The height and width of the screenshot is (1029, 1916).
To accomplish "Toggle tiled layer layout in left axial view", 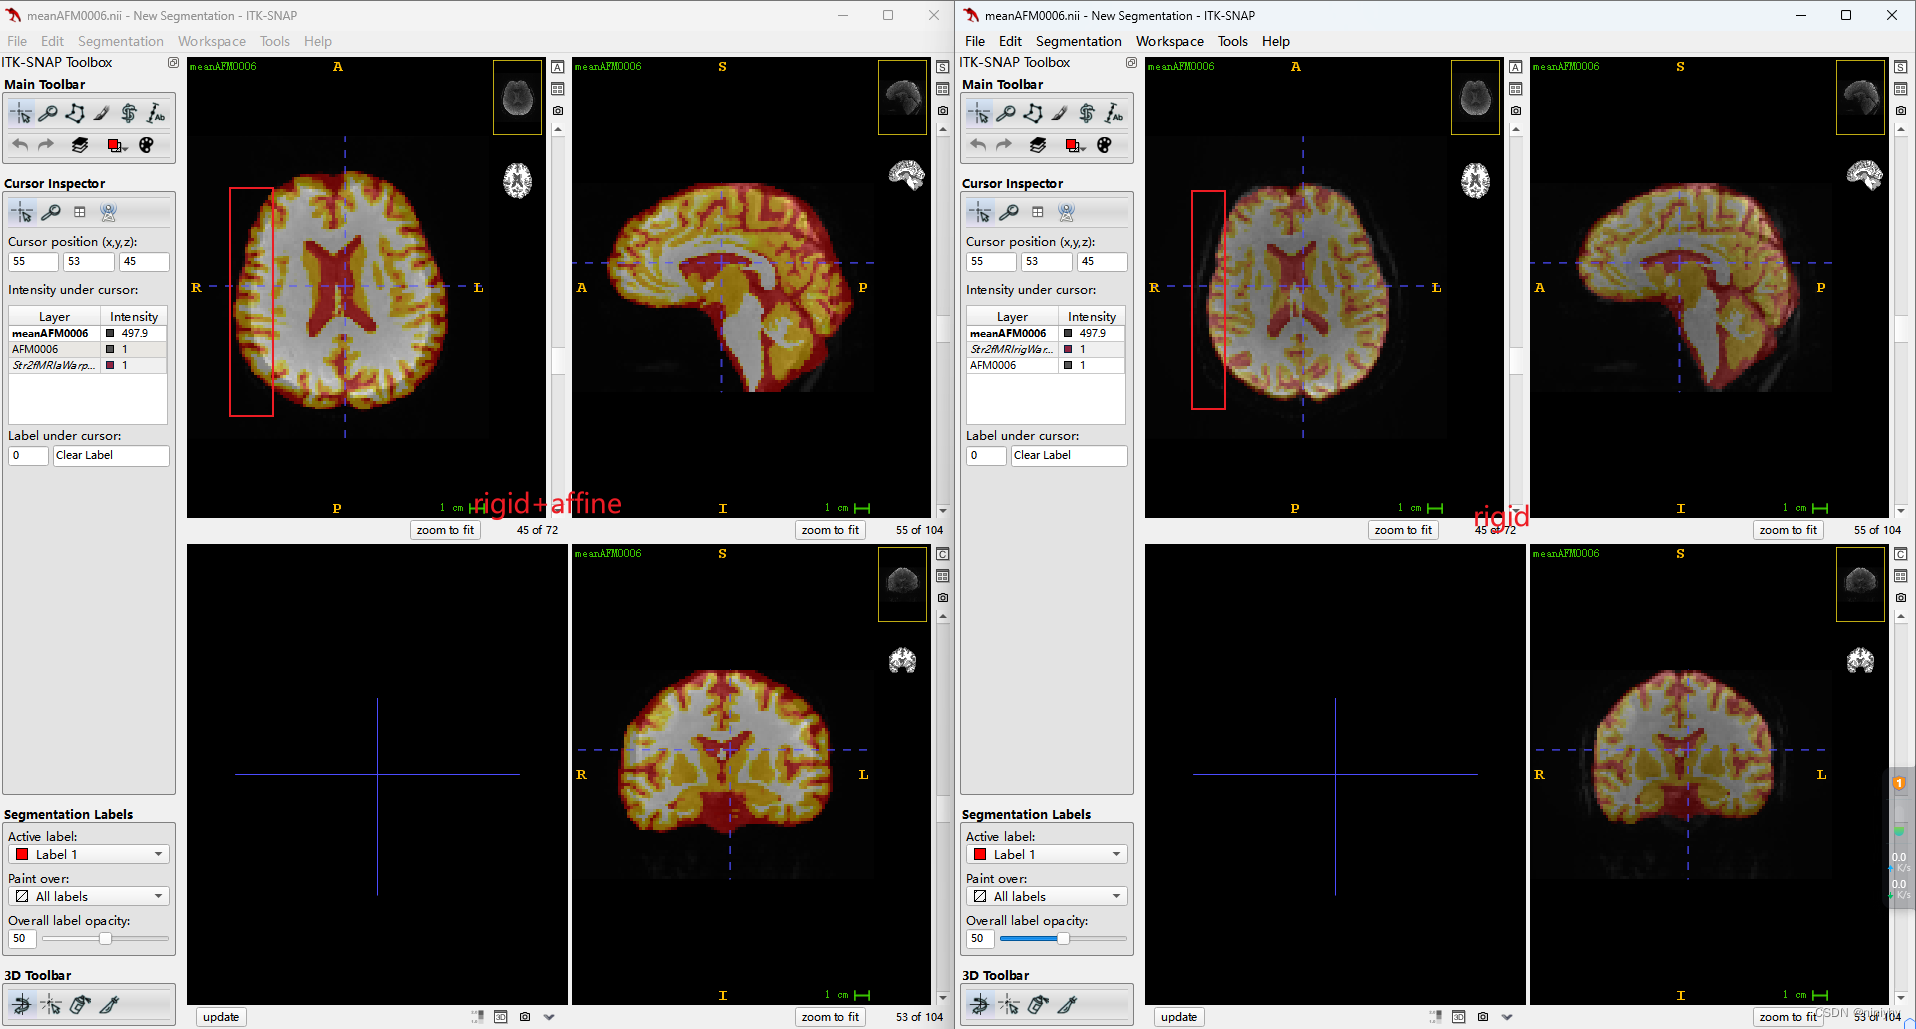I will pyautogui.click(x=558, y=89).
